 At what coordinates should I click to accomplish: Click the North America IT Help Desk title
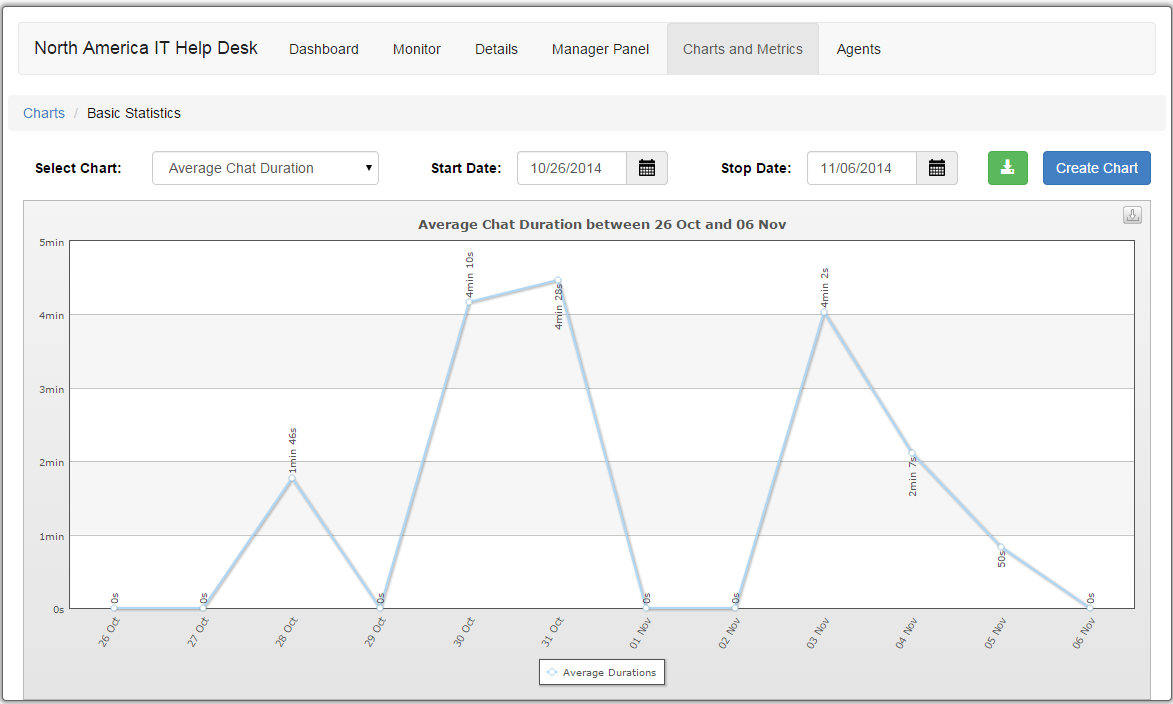point(146,48)
